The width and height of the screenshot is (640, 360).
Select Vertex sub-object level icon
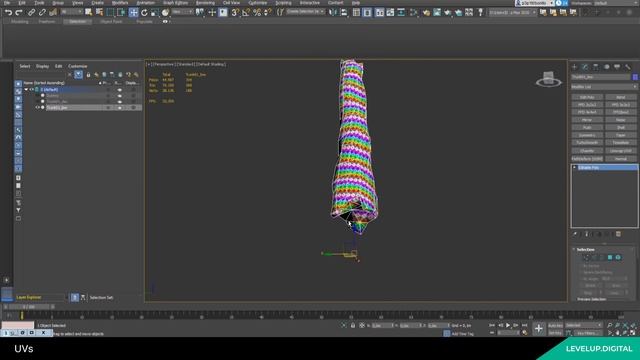586,257
